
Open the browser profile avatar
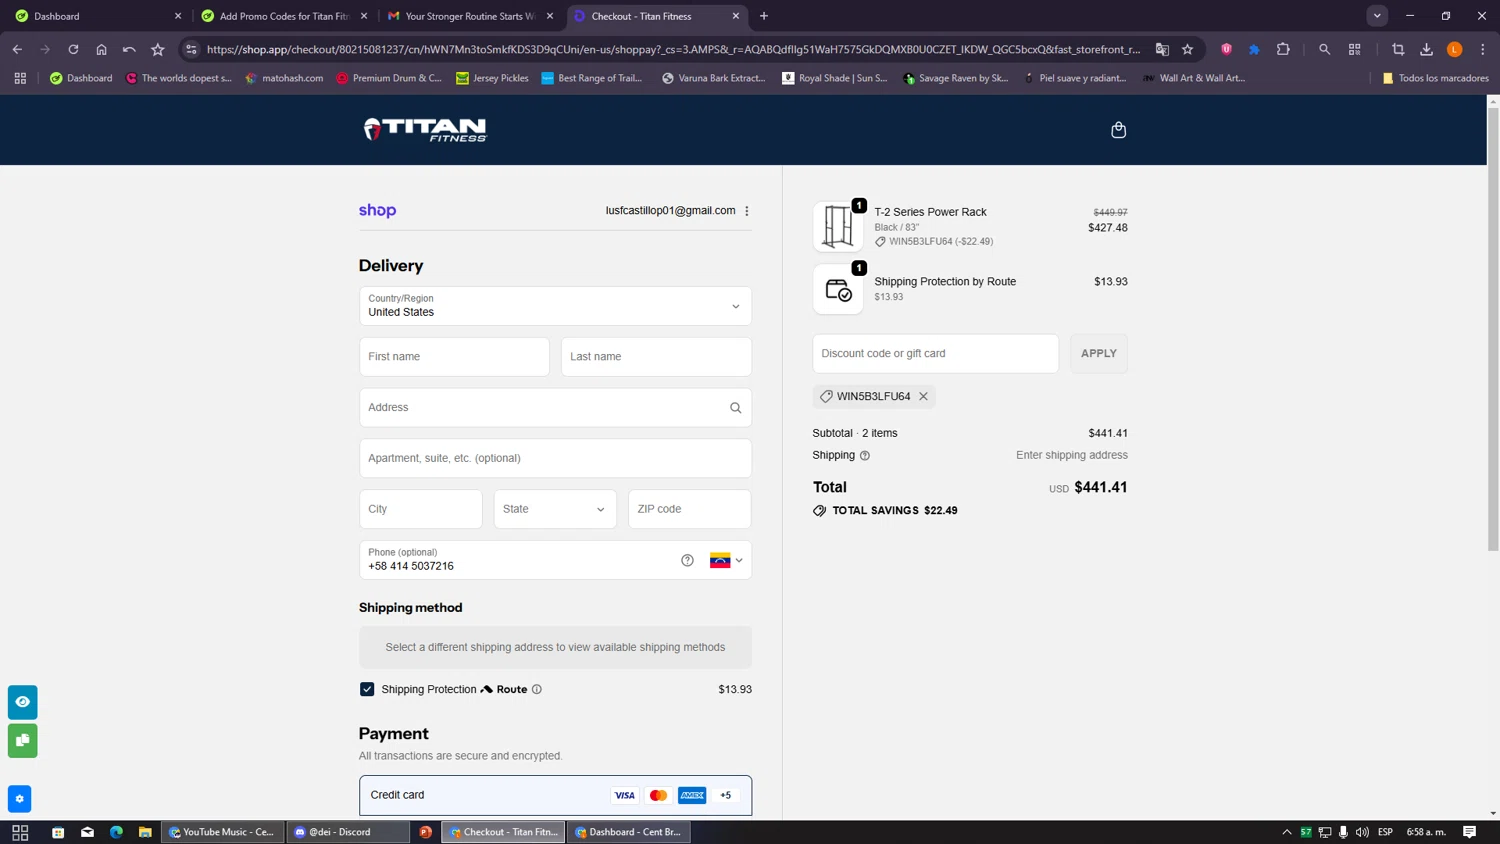point(1455,49)
